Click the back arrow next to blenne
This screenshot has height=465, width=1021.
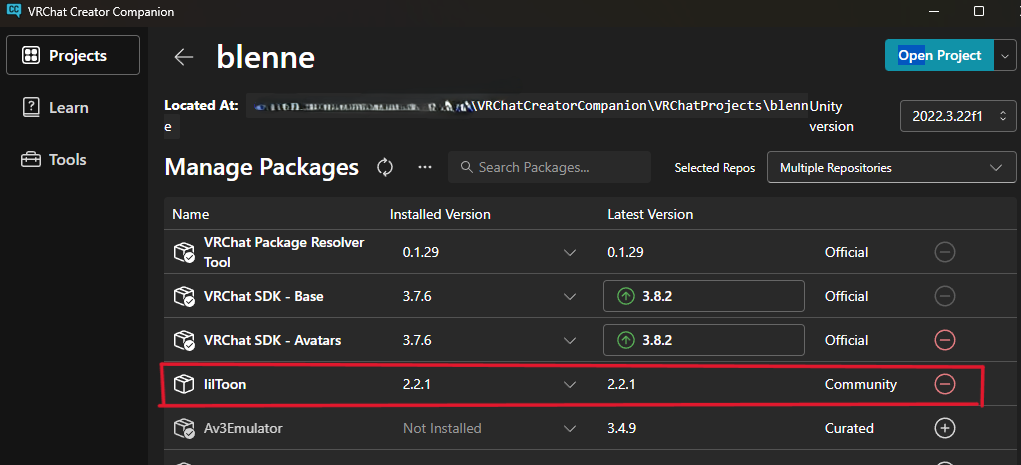(x=183, y=57)
